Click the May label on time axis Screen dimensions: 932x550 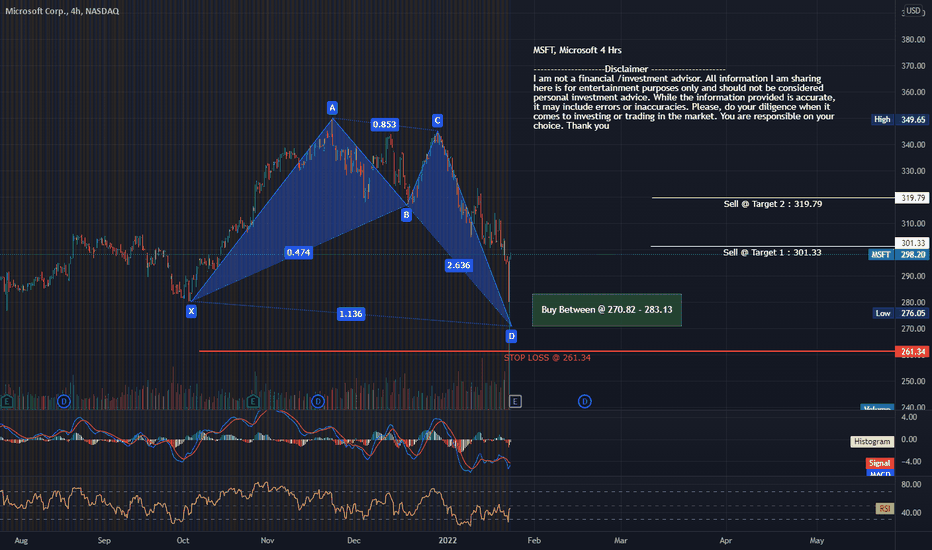(x=817, y=540)
